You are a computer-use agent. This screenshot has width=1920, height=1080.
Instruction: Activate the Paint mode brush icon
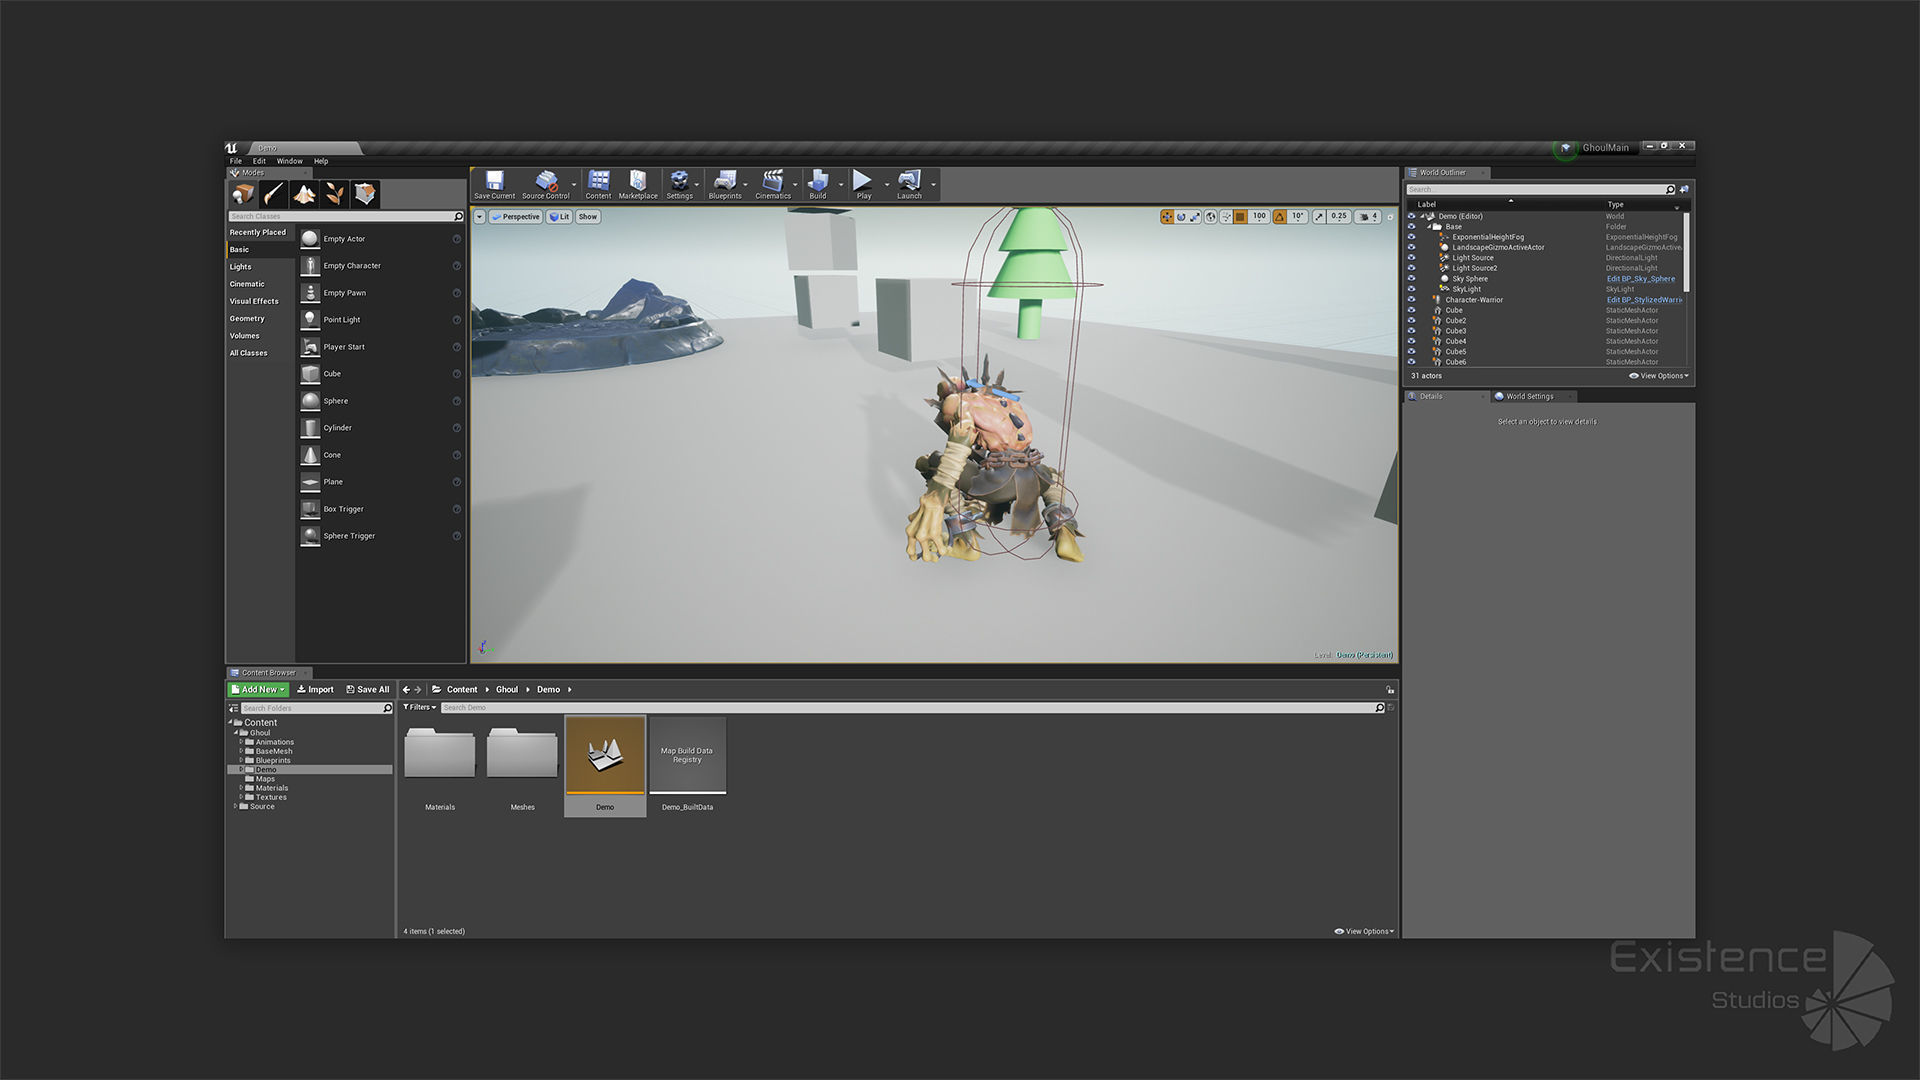(274, 194)
